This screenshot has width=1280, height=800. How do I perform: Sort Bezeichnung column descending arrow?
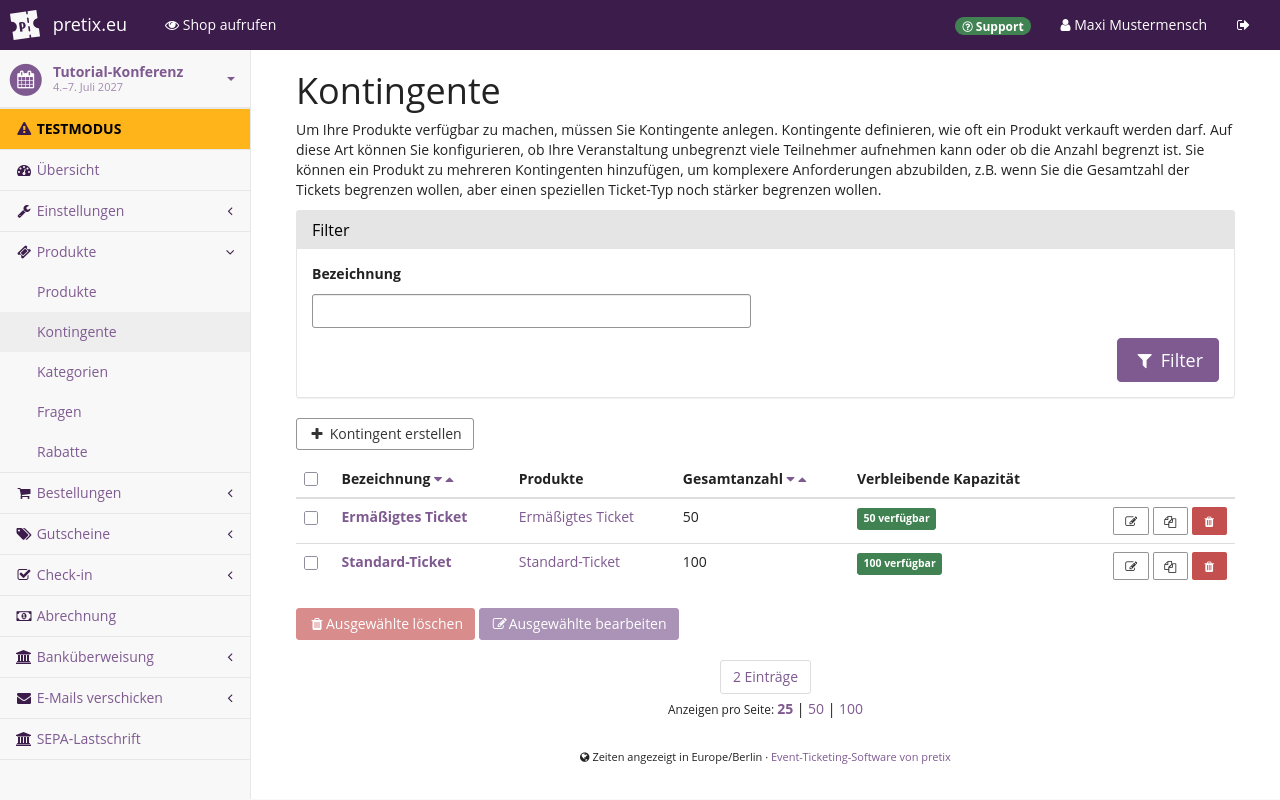438,480
